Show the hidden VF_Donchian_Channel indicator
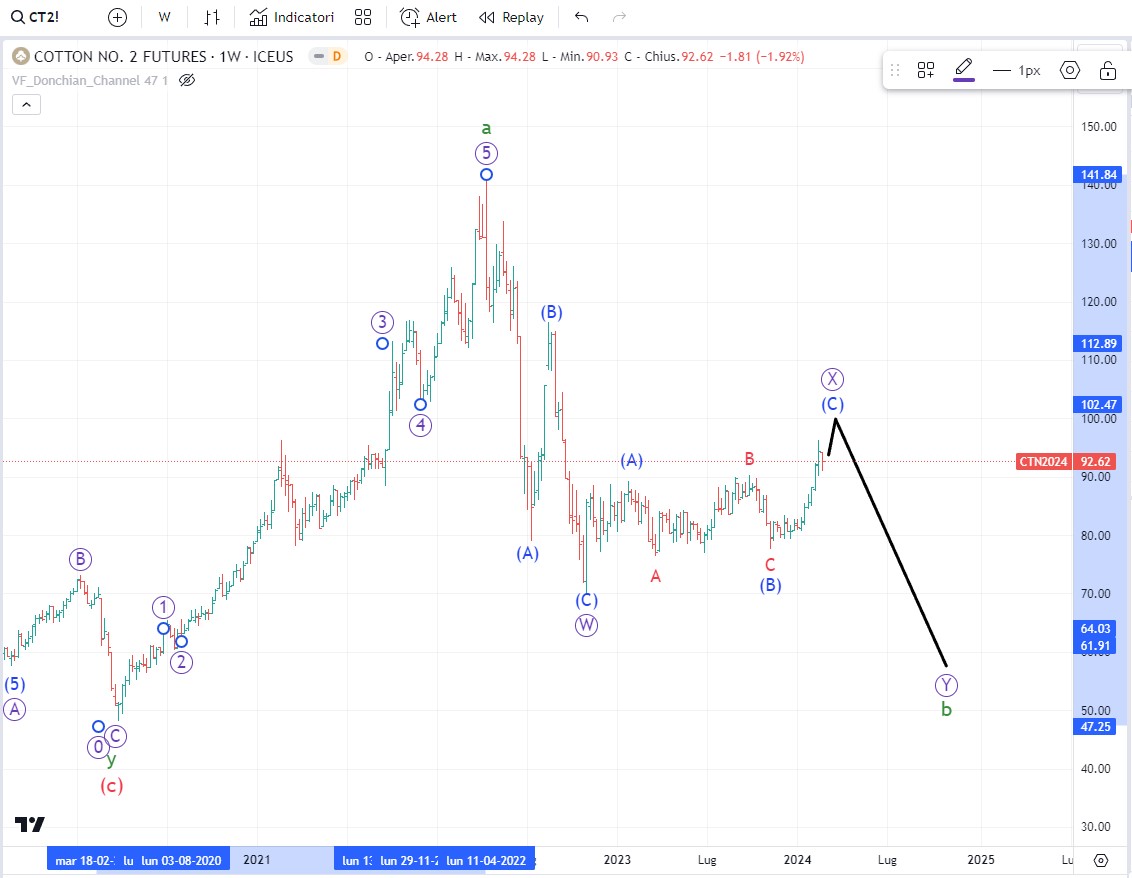1132x878 pixels. [187, 80]
